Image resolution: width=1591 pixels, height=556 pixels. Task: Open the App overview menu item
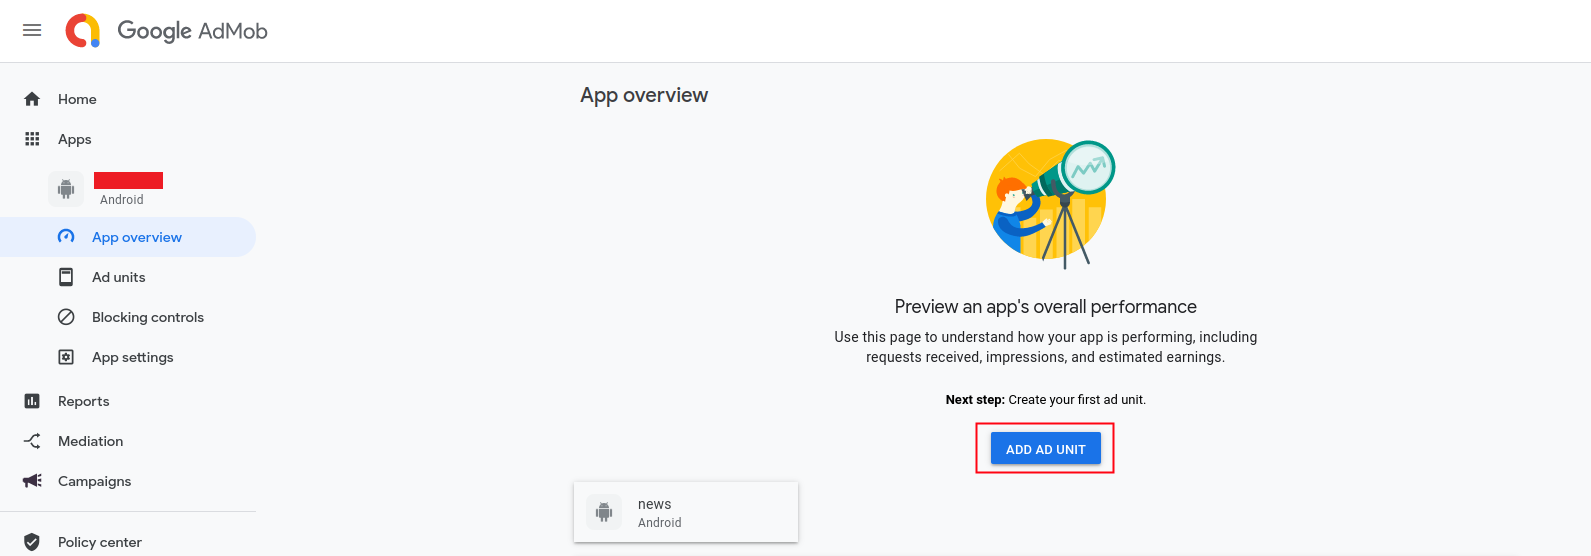137,237
